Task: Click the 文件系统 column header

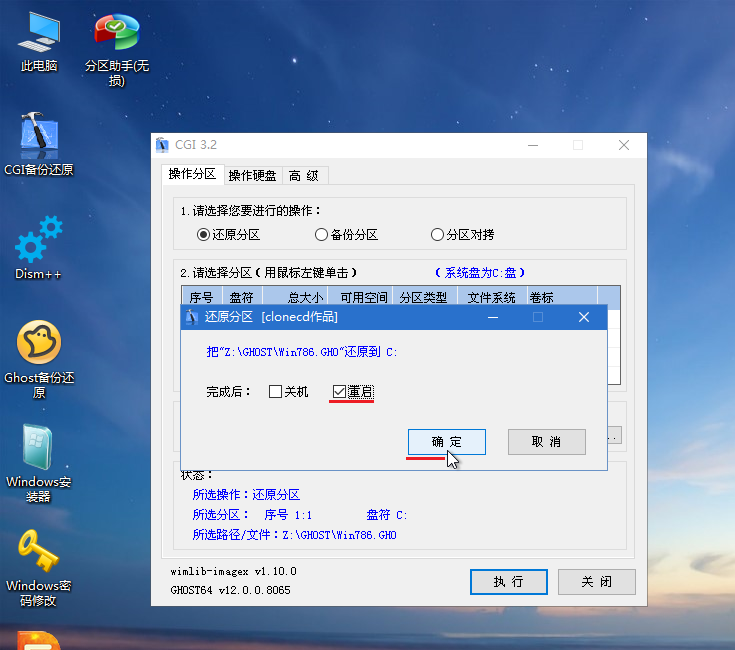Action: [492, 298]
